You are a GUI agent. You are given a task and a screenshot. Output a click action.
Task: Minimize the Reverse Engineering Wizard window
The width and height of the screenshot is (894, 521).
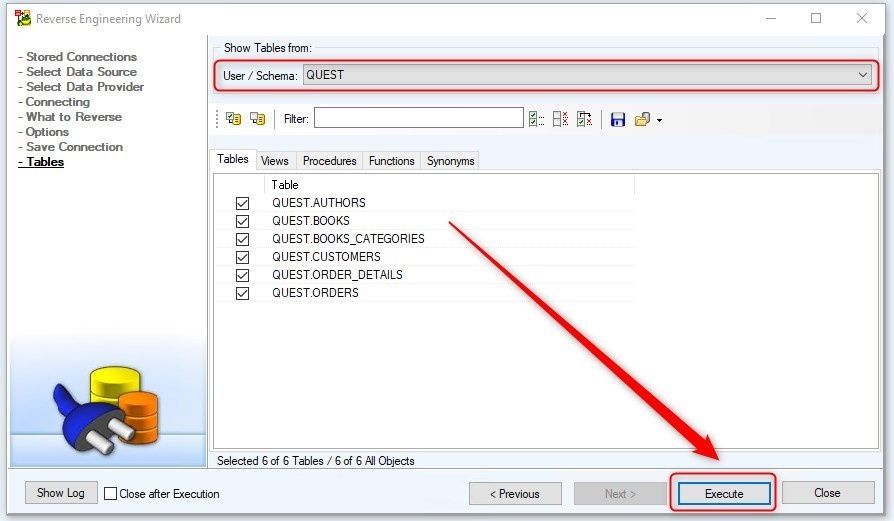click(x=771, y=18)
